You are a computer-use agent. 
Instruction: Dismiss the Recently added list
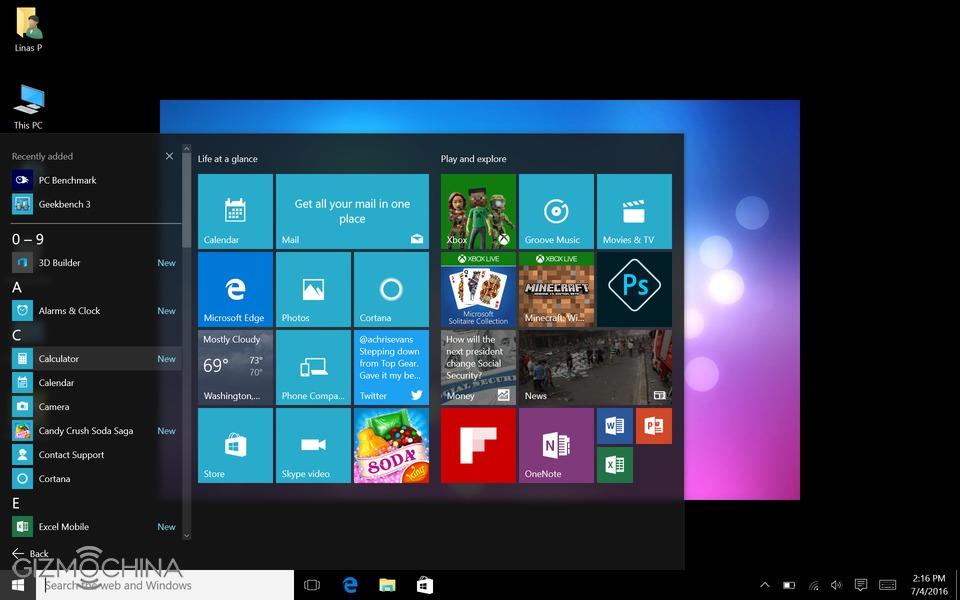pyautogui.click(x=169, y=156)
